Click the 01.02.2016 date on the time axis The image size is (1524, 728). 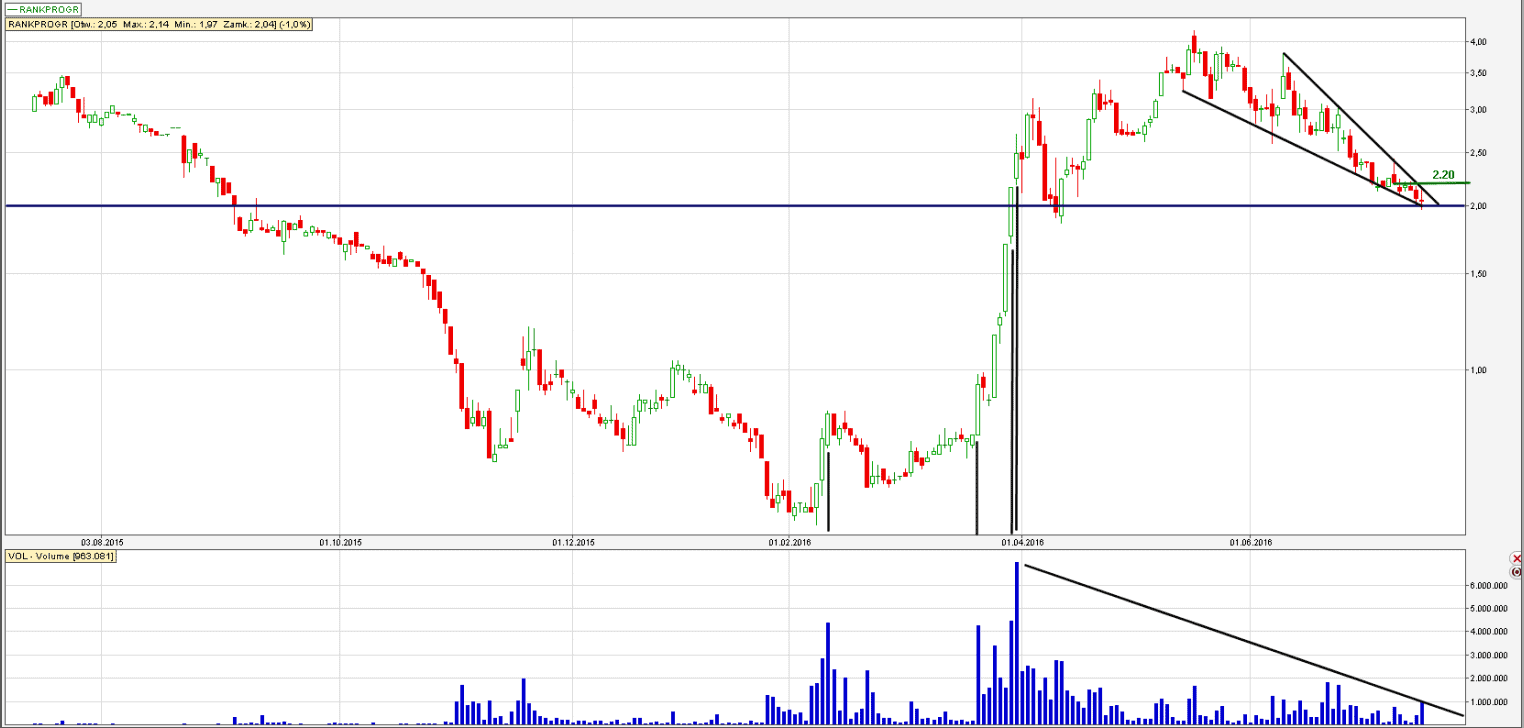point(789,543)
